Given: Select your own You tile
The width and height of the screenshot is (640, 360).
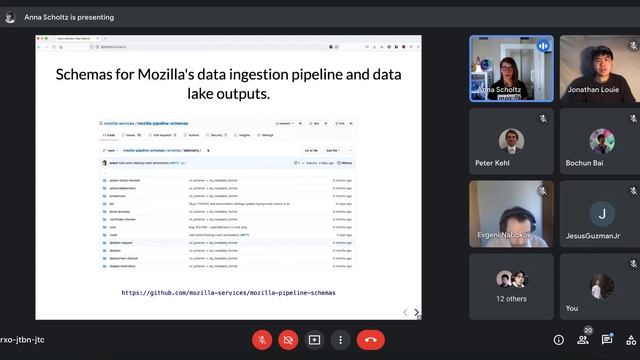Looking at the screenshot, I should click(x=600, y=287).
